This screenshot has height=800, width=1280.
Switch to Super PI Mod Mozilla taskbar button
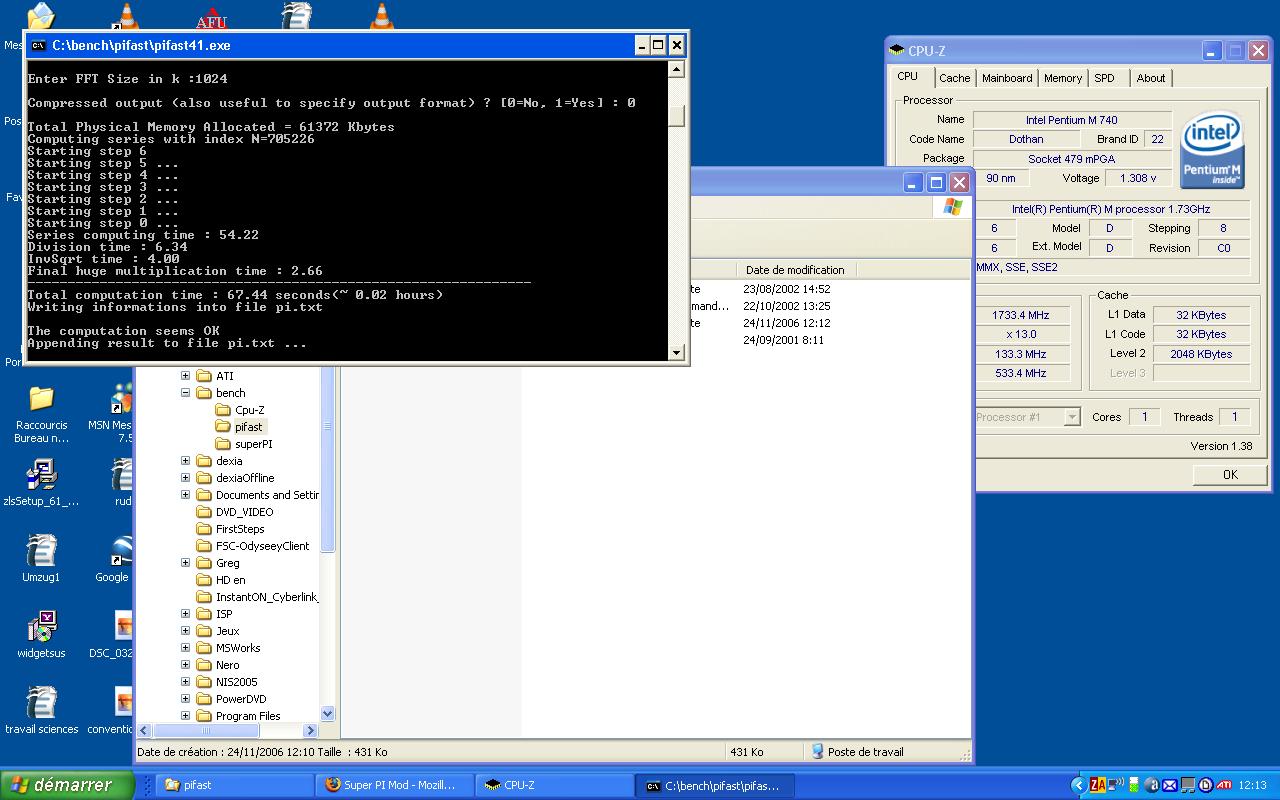point(394,785)
